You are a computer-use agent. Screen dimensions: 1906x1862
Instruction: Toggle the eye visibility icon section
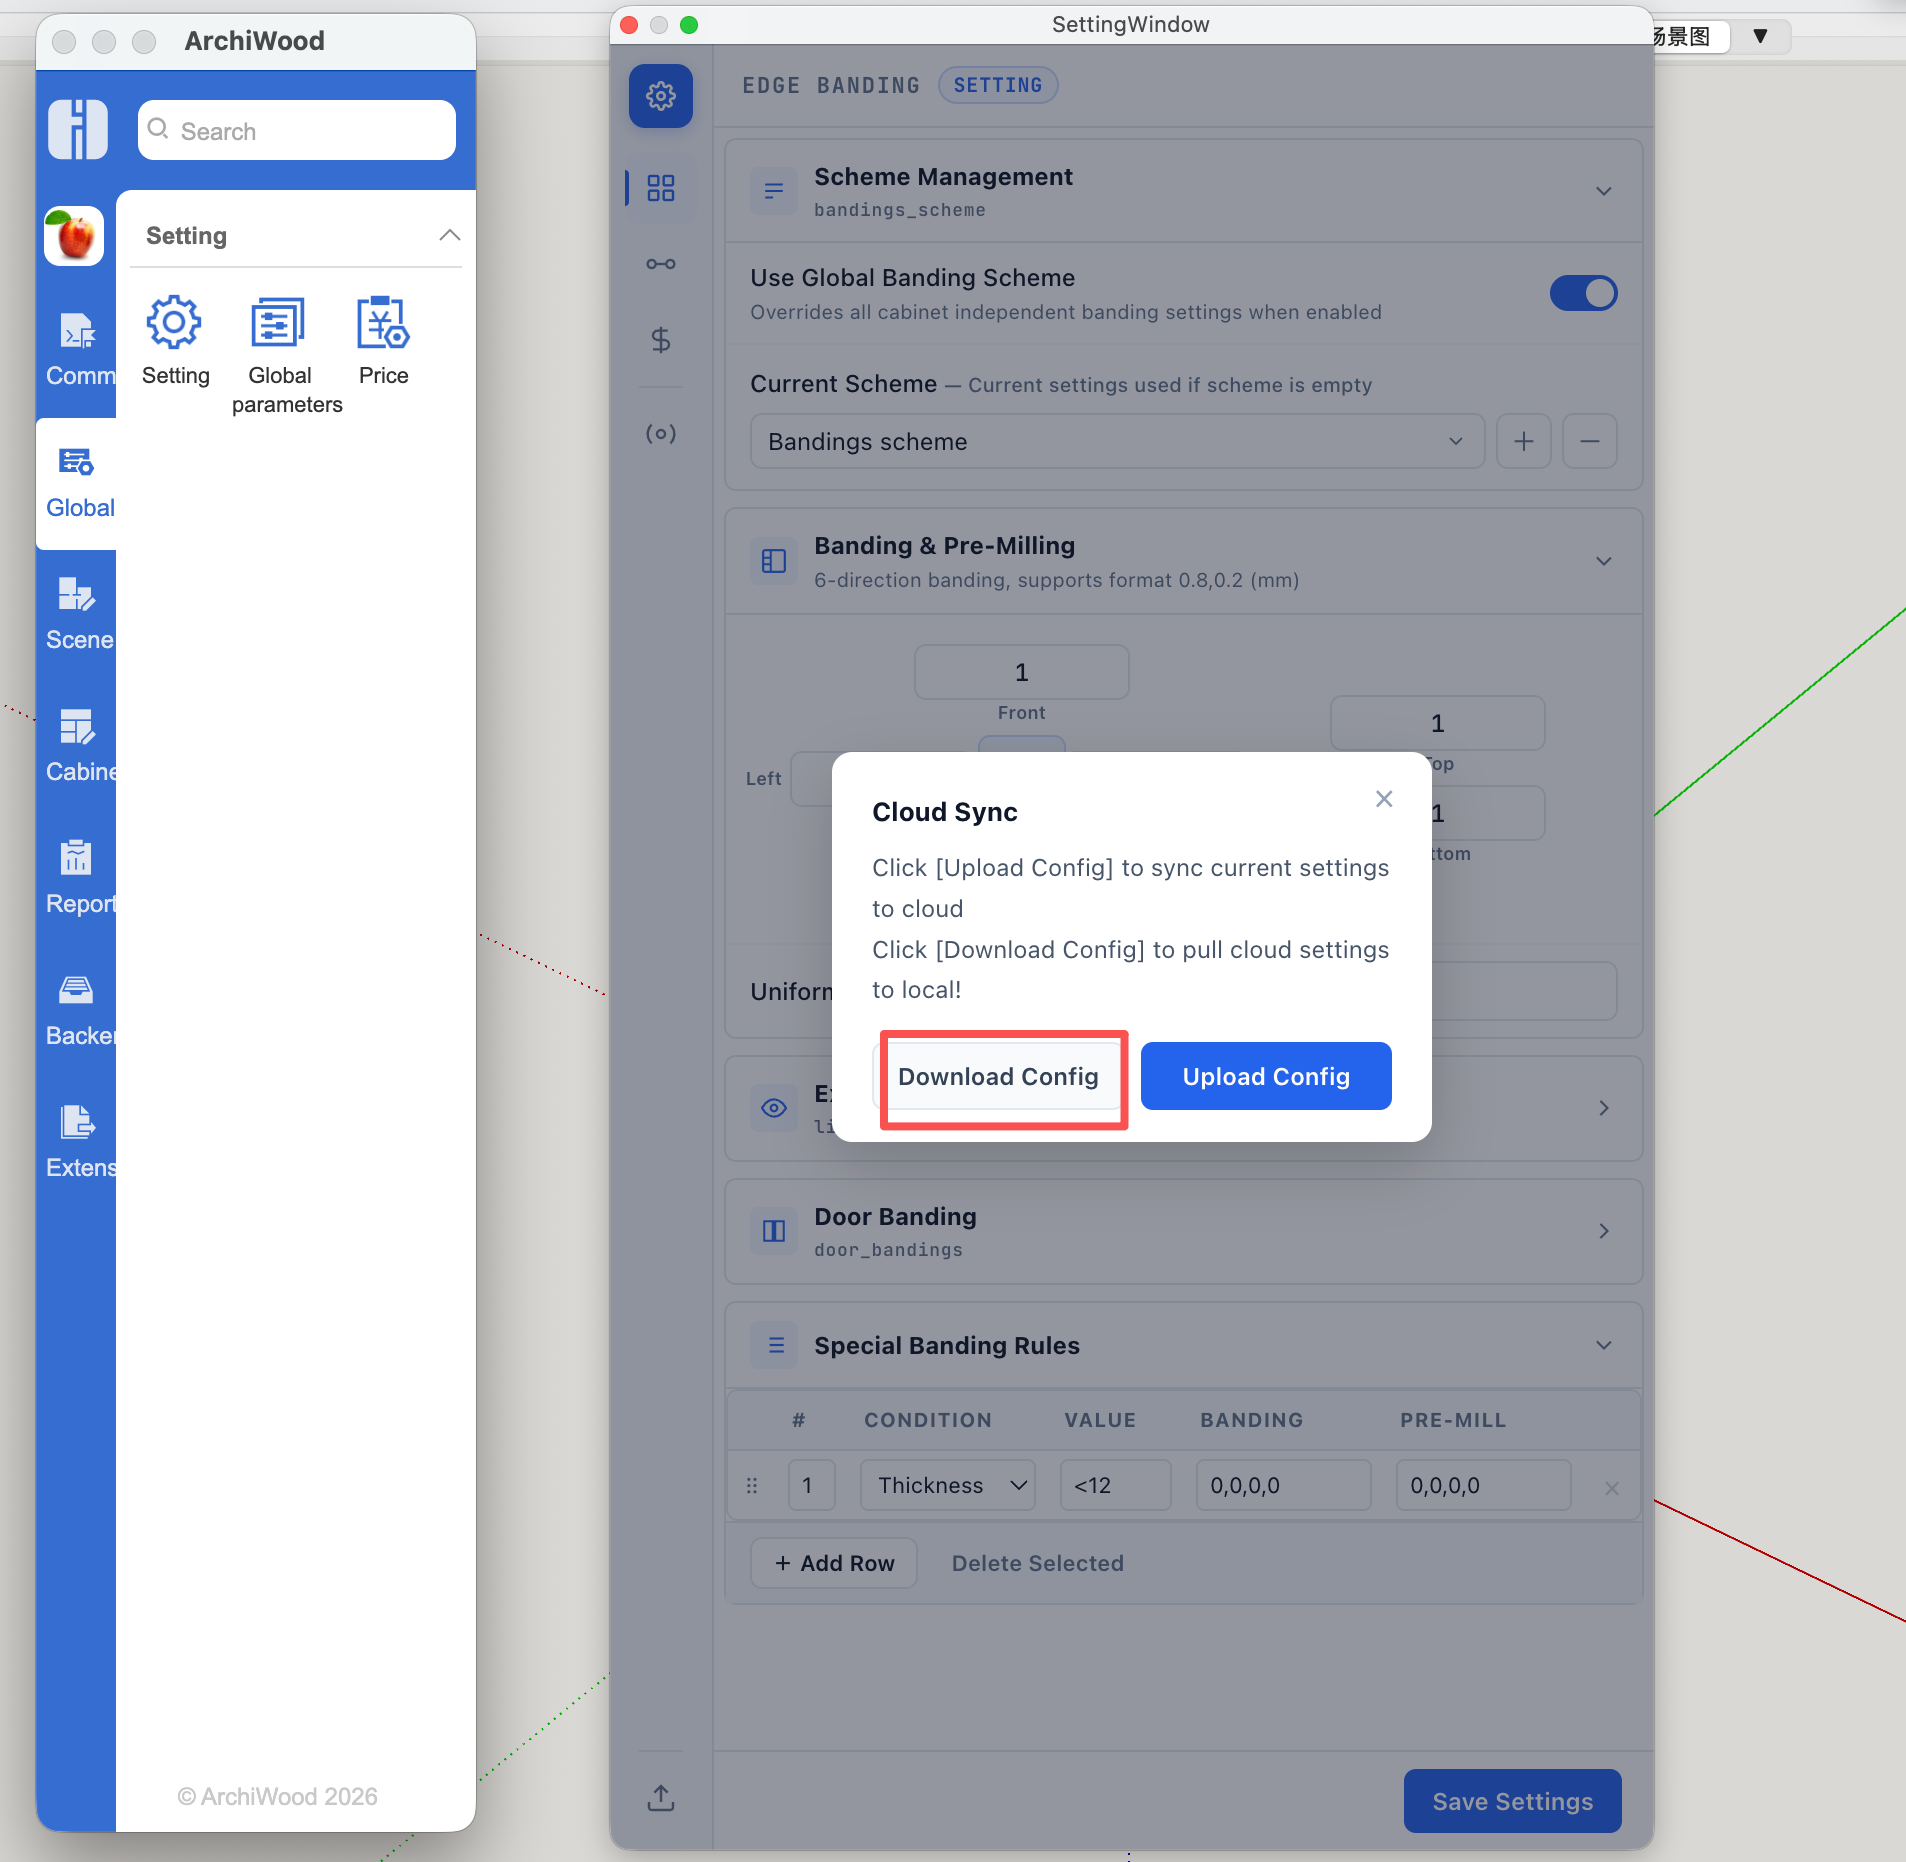(774, 1108)
